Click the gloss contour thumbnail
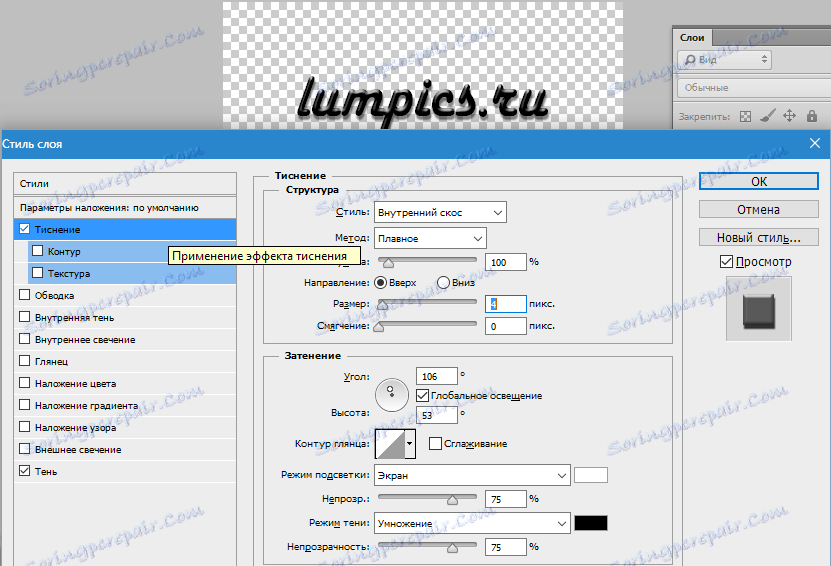This screenshot has height=566, width=831. click(x=390, y=444)
